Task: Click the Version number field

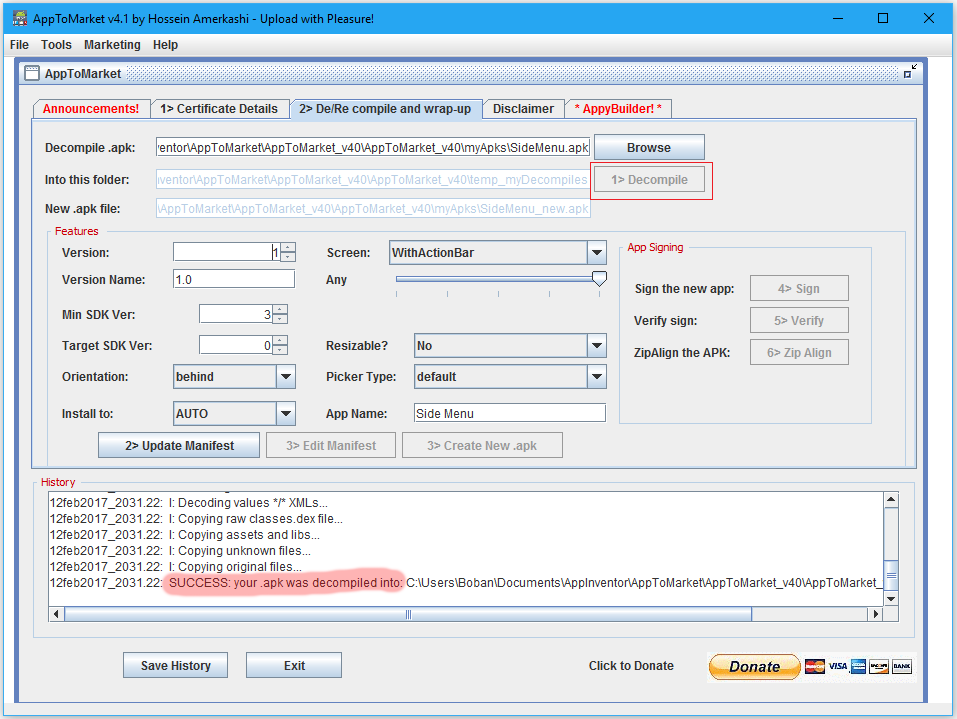Action: point(226,251)
